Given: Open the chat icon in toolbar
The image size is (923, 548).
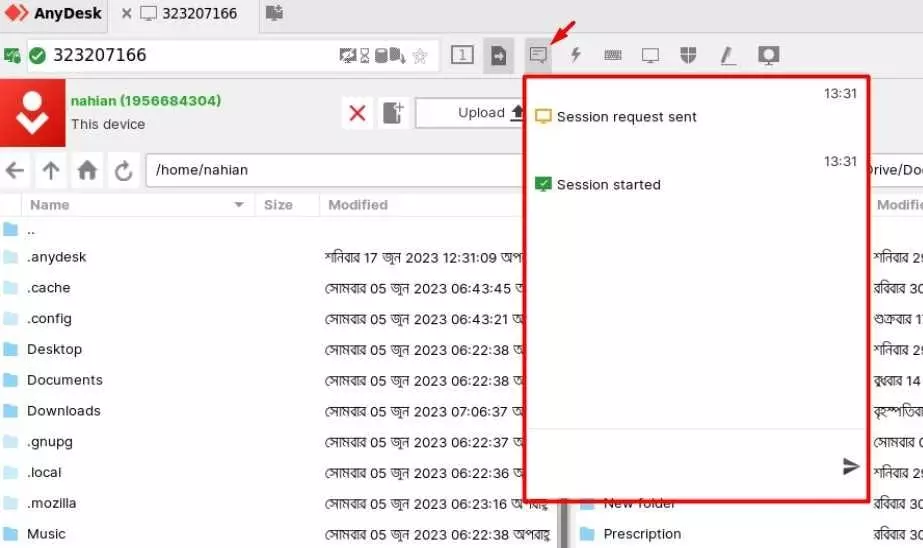Looking at the screenshot, I should click(538, 55).
